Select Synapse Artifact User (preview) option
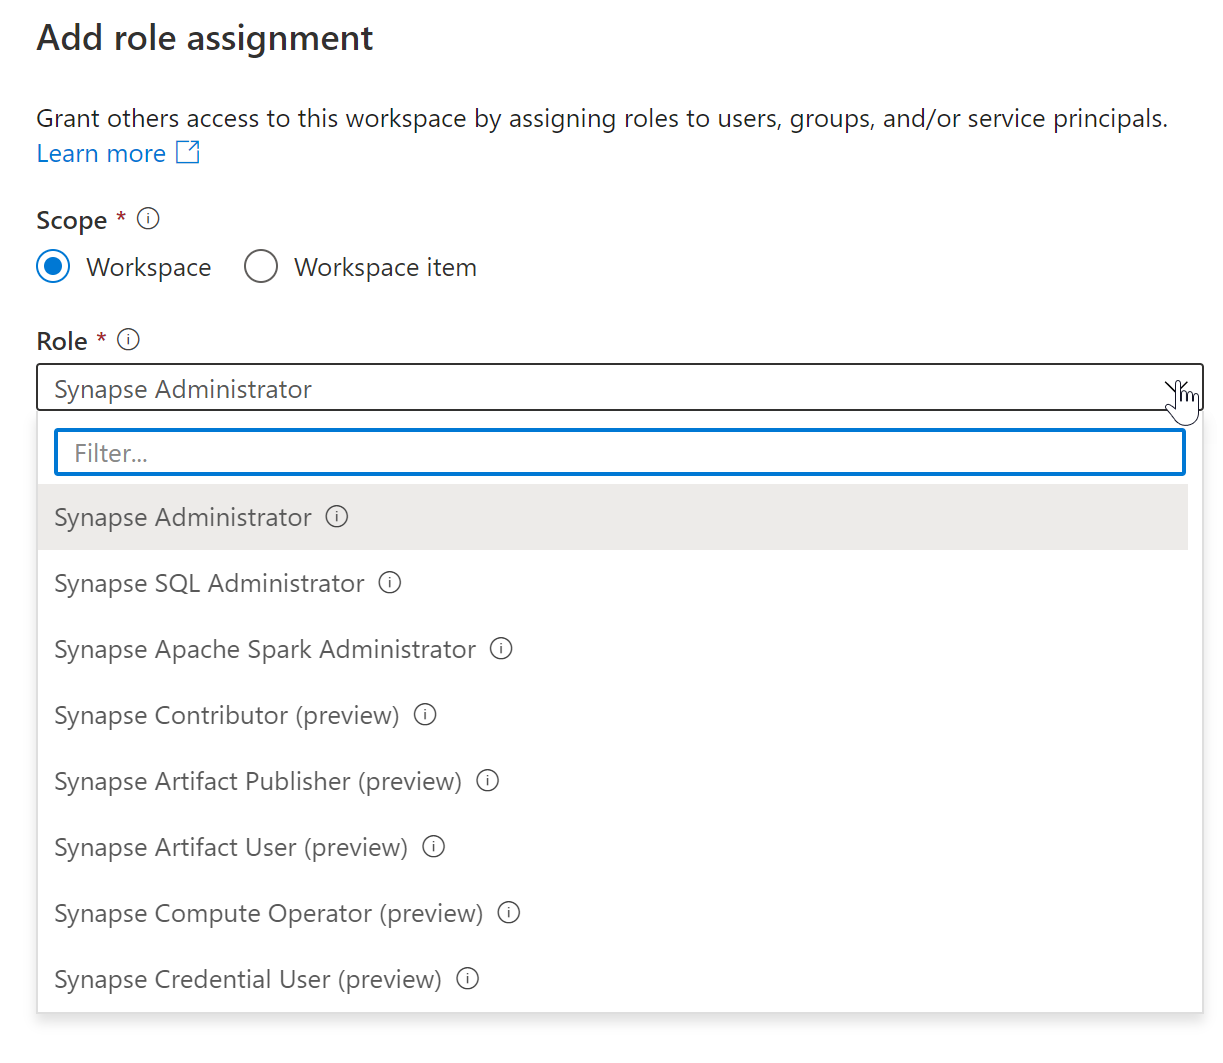The image size is (1223, 1063). pyautogui.click(x=230, y=848)
